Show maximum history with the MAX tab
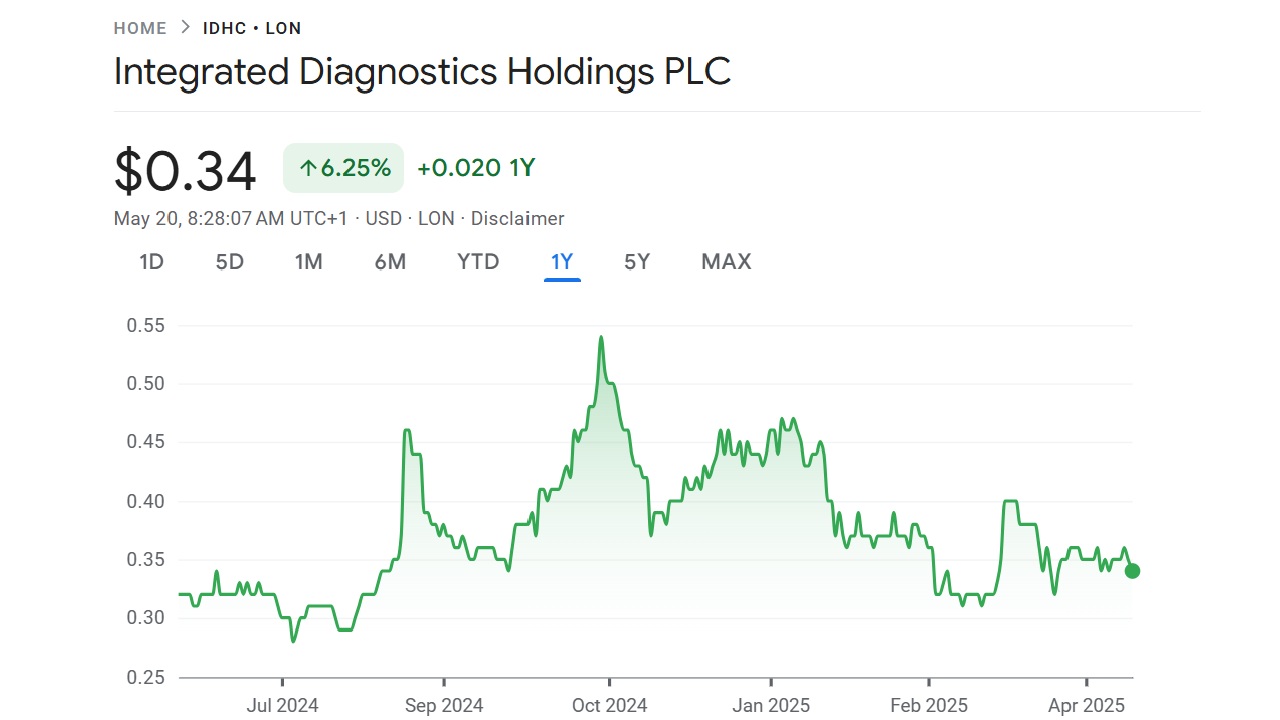The width and height of the screenshot is (1280, 720). [725, 261]
